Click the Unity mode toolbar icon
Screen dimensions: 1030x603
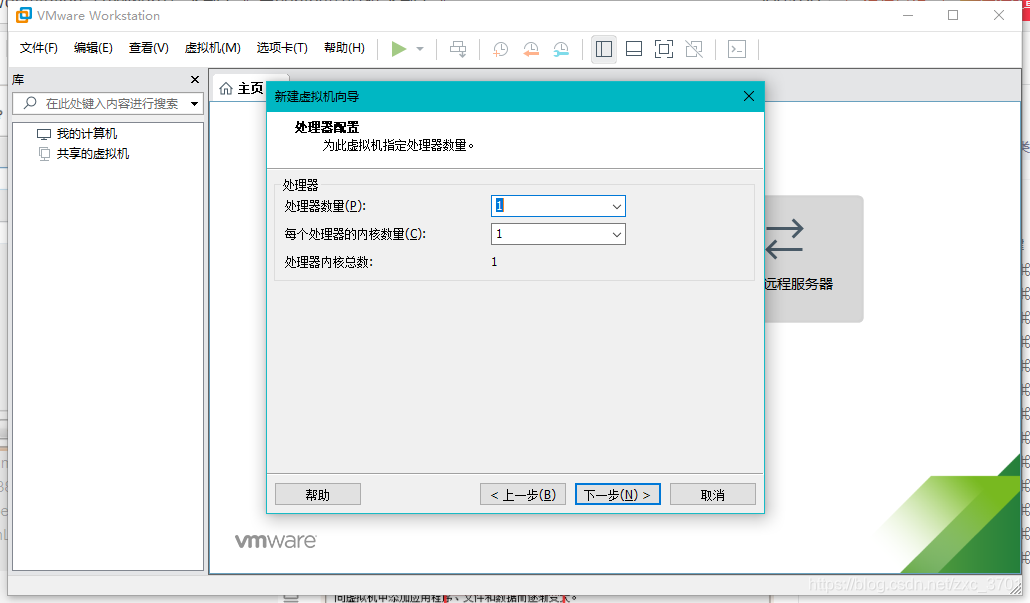coord(694,49)
